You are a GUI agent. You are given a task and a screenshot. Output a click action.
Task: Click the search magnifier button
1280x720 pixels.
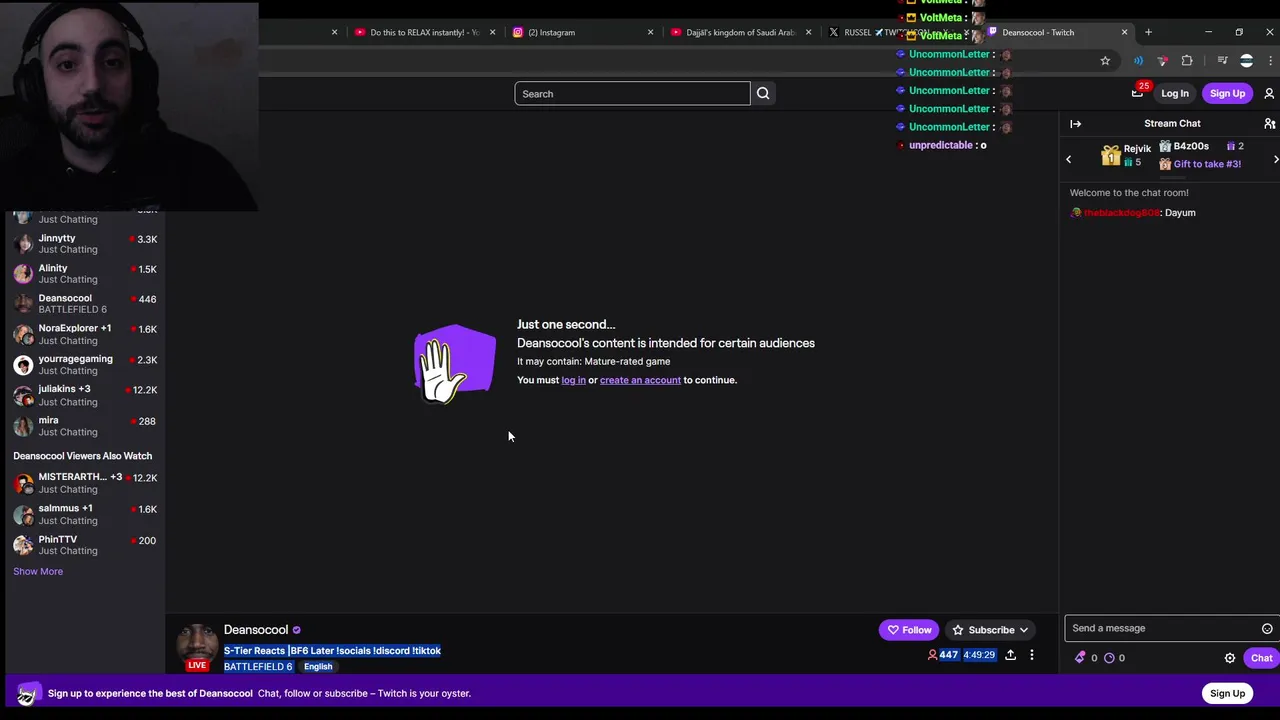763,93
